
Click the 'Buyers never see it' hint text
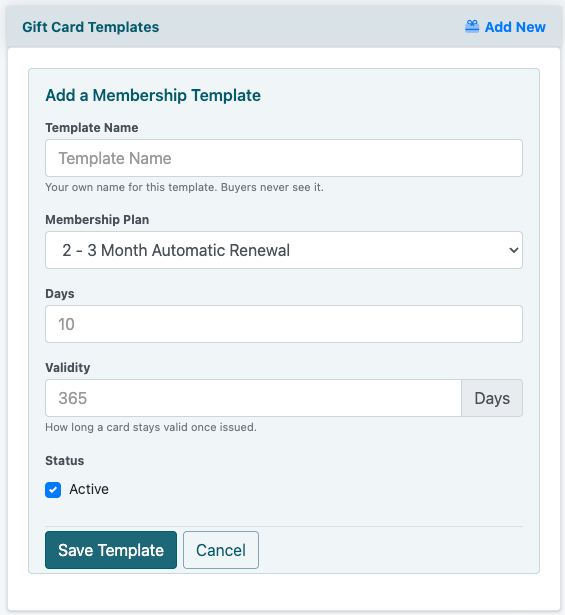pos(272,187)
